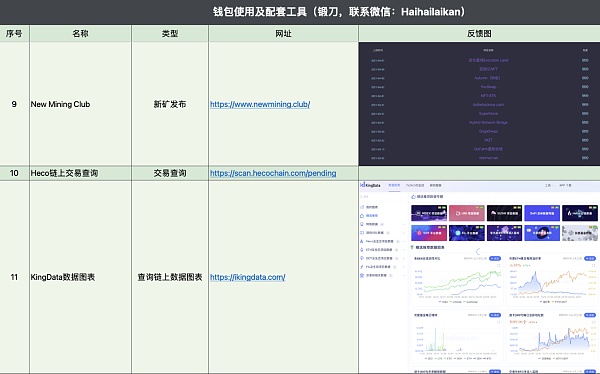Select the New Mining Club feedback image

479,104
